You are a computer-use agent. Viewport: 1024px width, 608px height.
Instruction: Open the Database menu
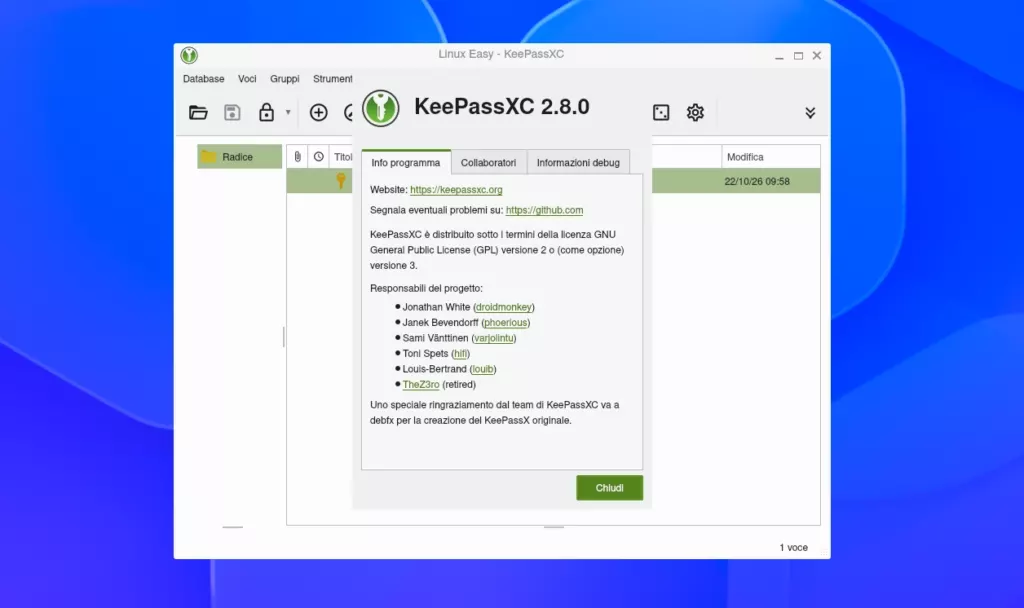[x=204, y=78]
